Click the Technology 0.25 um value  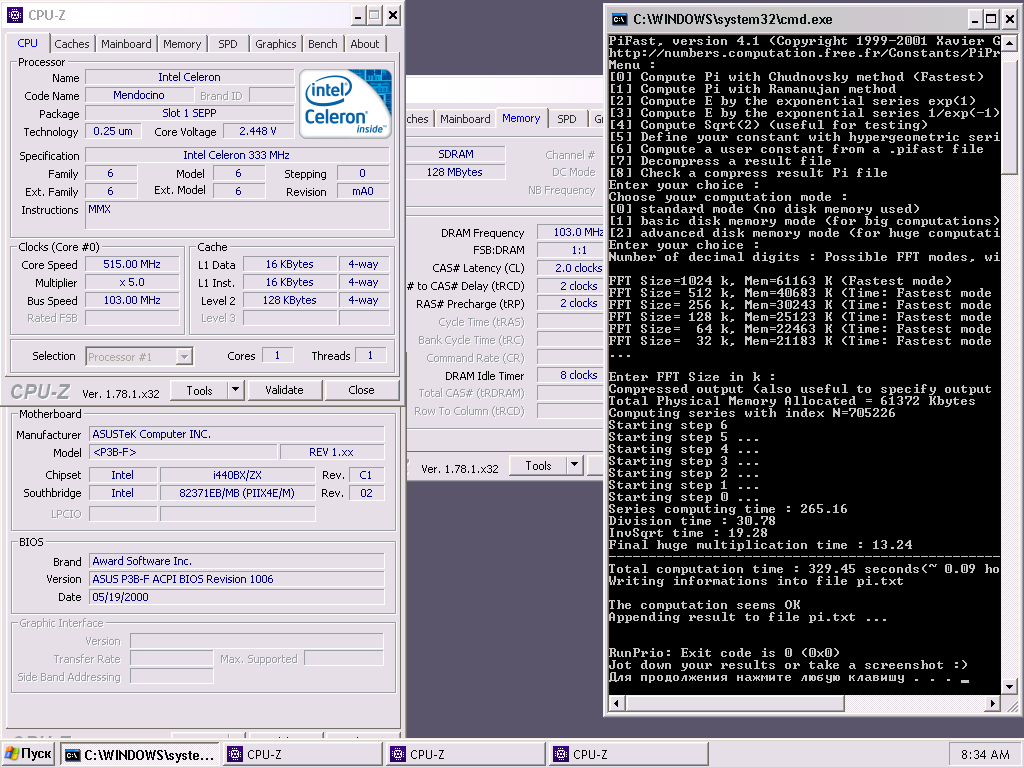[x=112, y=131]
